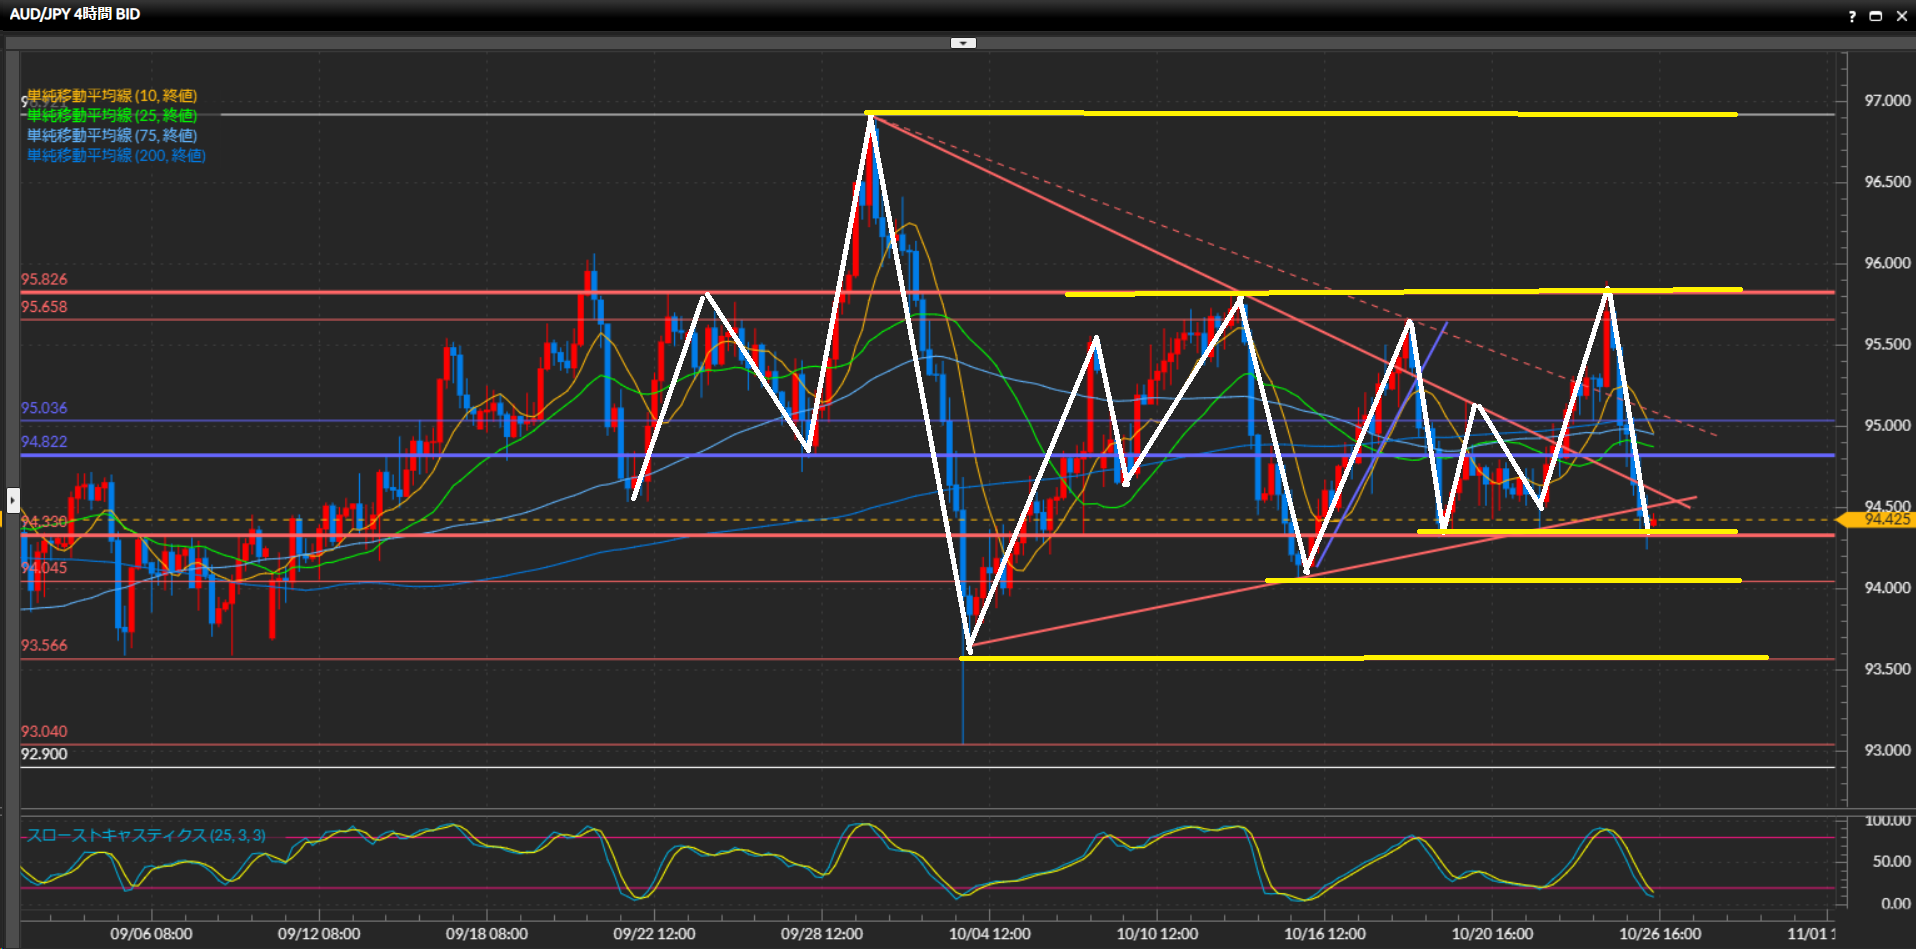Click the help question mark icon
The image size is (1916, 949).
coord(1852,16)
